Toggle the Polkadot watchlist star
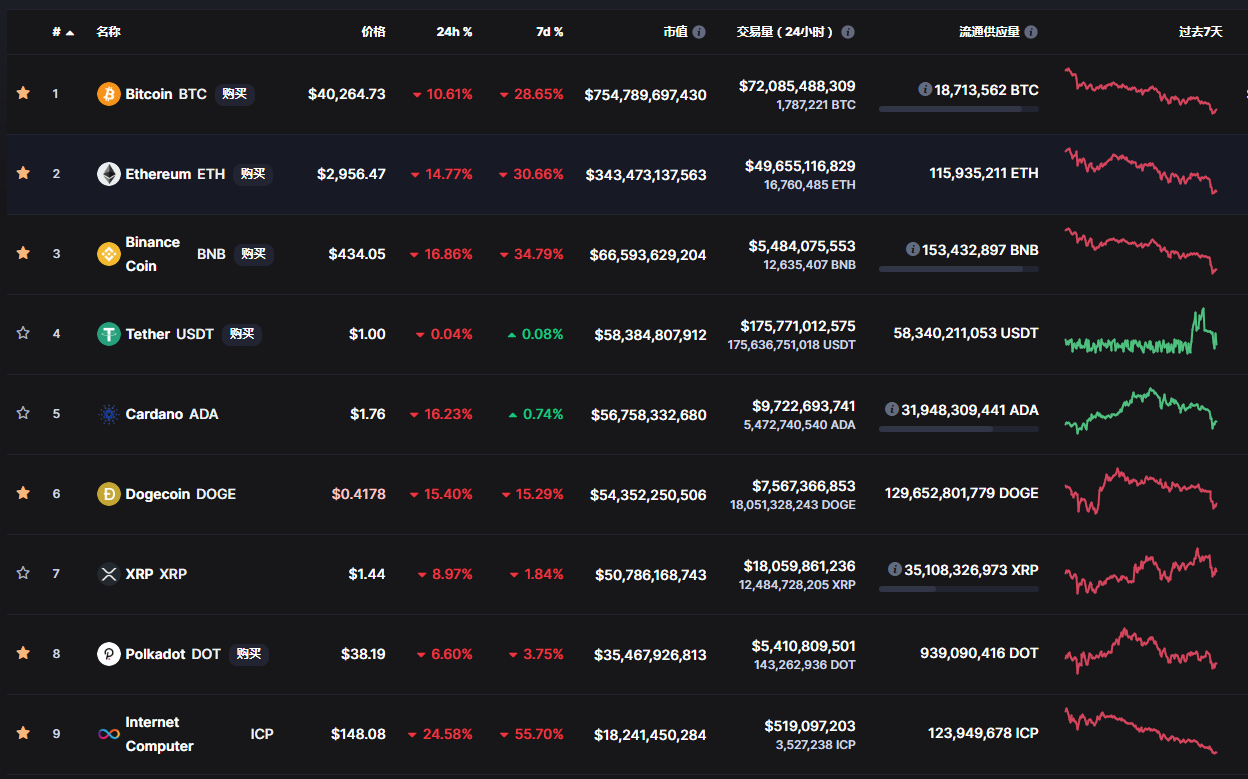The image size is (1248, 779). [23, 653]
